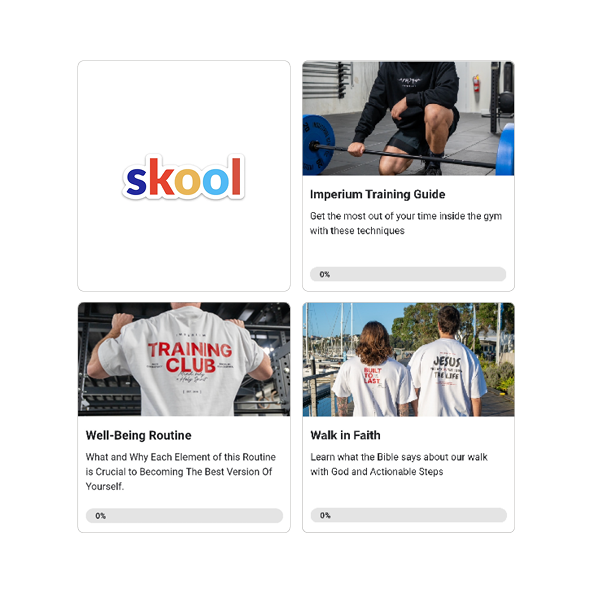Open the blank skool logo card

[184, 176]
